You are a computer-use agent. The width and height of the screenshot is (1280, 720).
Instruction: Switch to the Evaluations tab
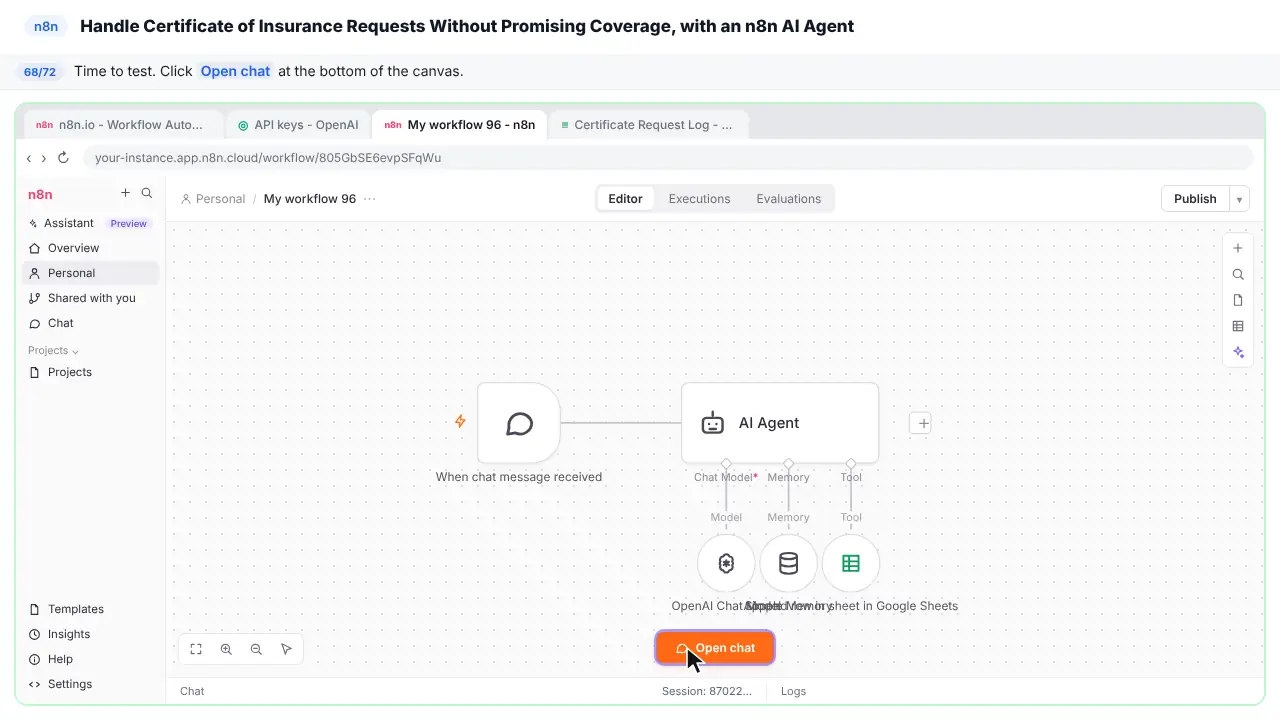point(788,199)
